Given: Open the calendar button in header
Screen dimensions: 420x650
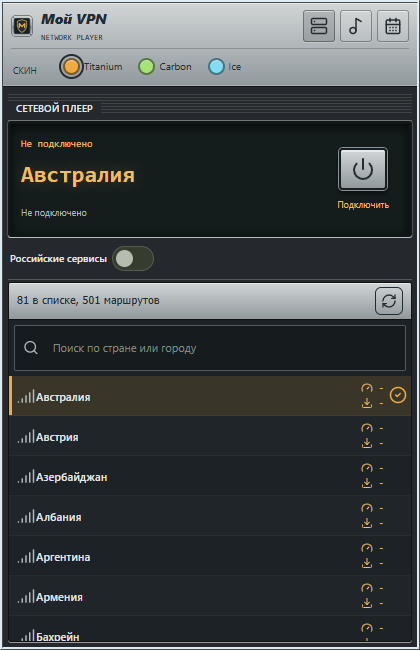Looking at the screenshot, I should pyautogui.click(x=393, y=26).
